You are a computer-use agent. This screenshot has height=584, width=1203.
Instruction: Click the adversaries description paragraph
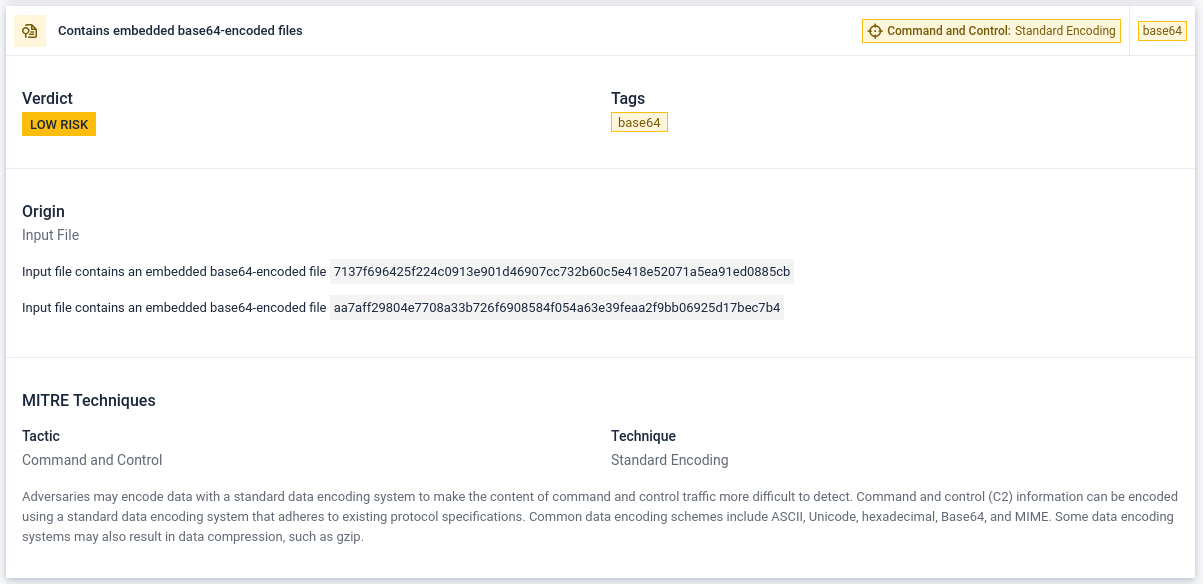[600, 517]
